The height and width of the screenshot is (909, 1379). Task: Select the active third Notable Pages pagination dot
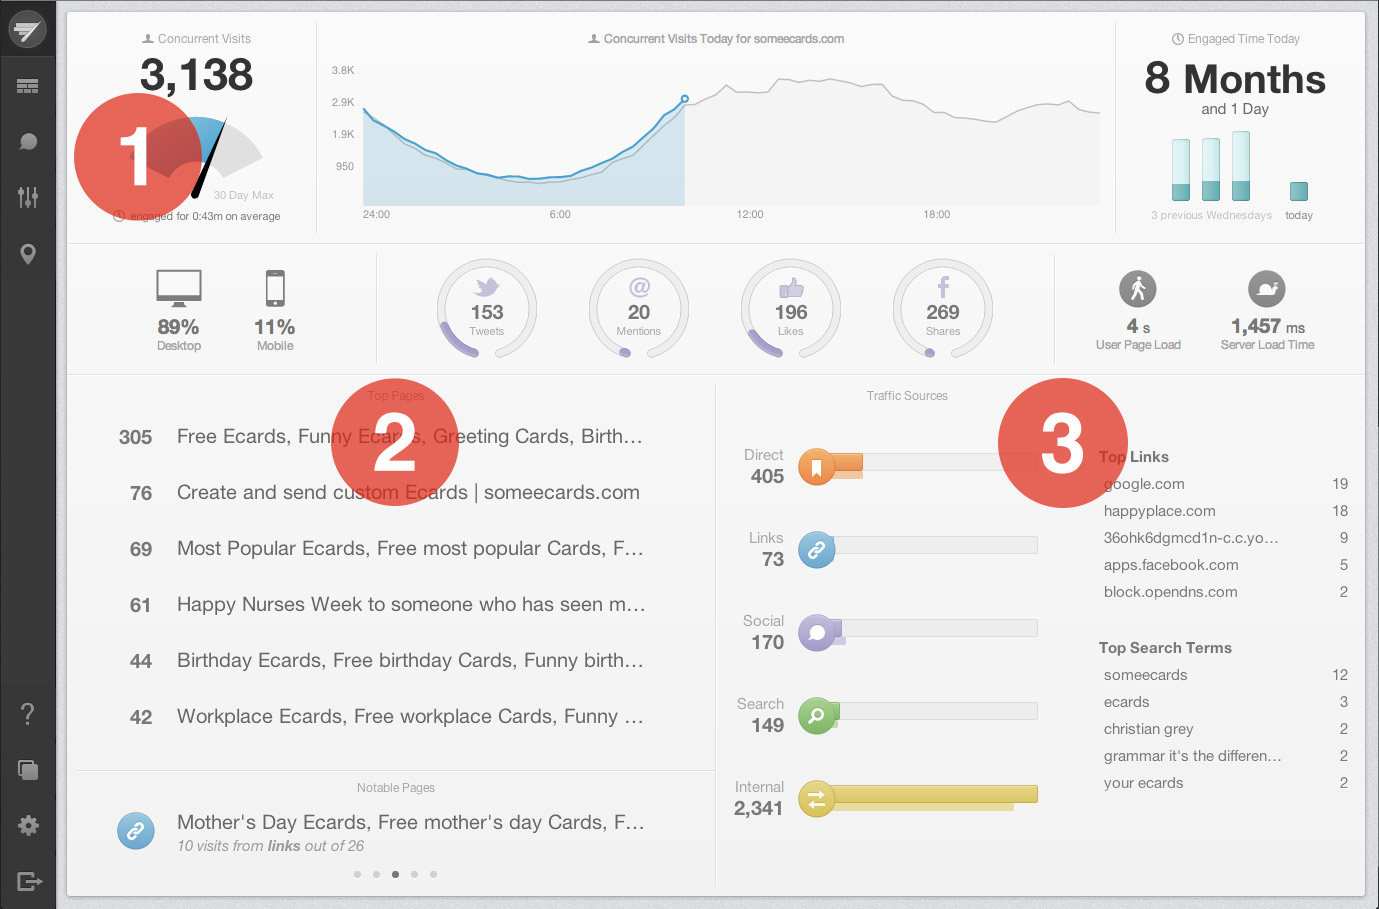(x=395, y=874)
